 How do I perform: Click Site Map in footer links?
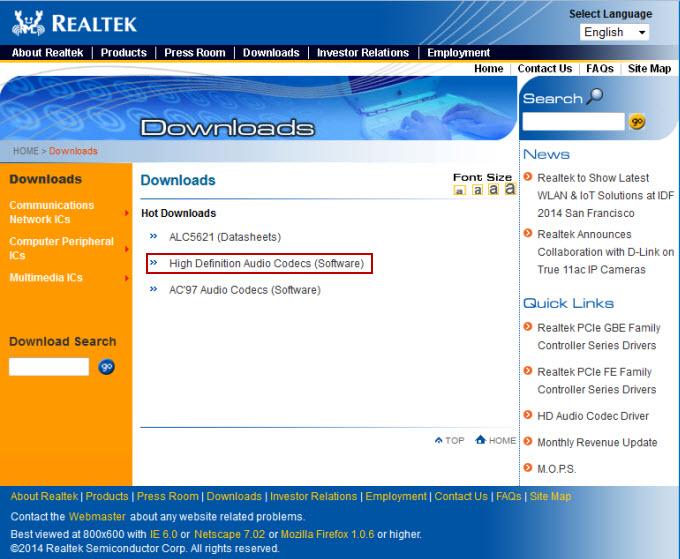[x=550, y=496]
